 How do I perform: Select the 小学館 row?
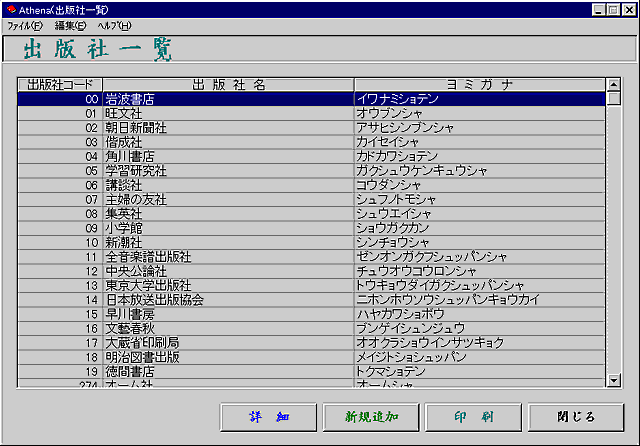tap(311, 228)
